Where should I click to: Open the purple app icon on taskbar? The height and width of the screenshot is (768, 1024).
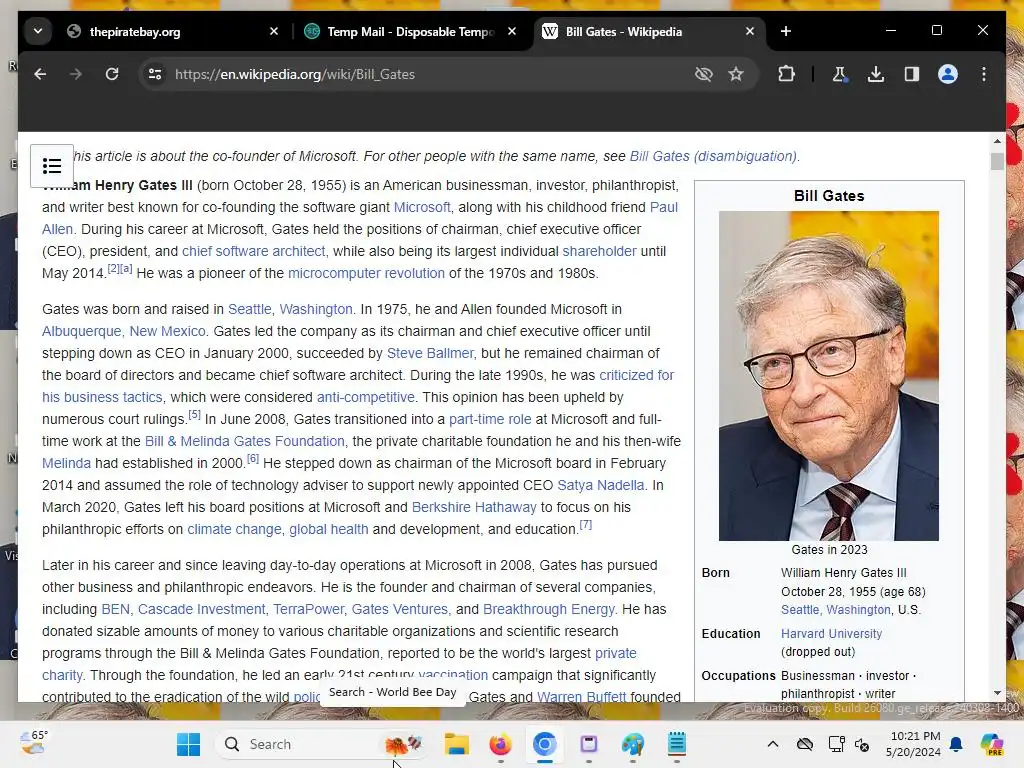588,744
